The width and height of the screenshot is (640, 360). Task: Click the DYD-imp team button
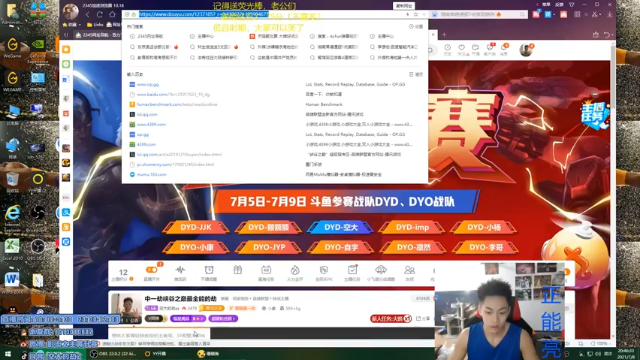coord(412,227)
